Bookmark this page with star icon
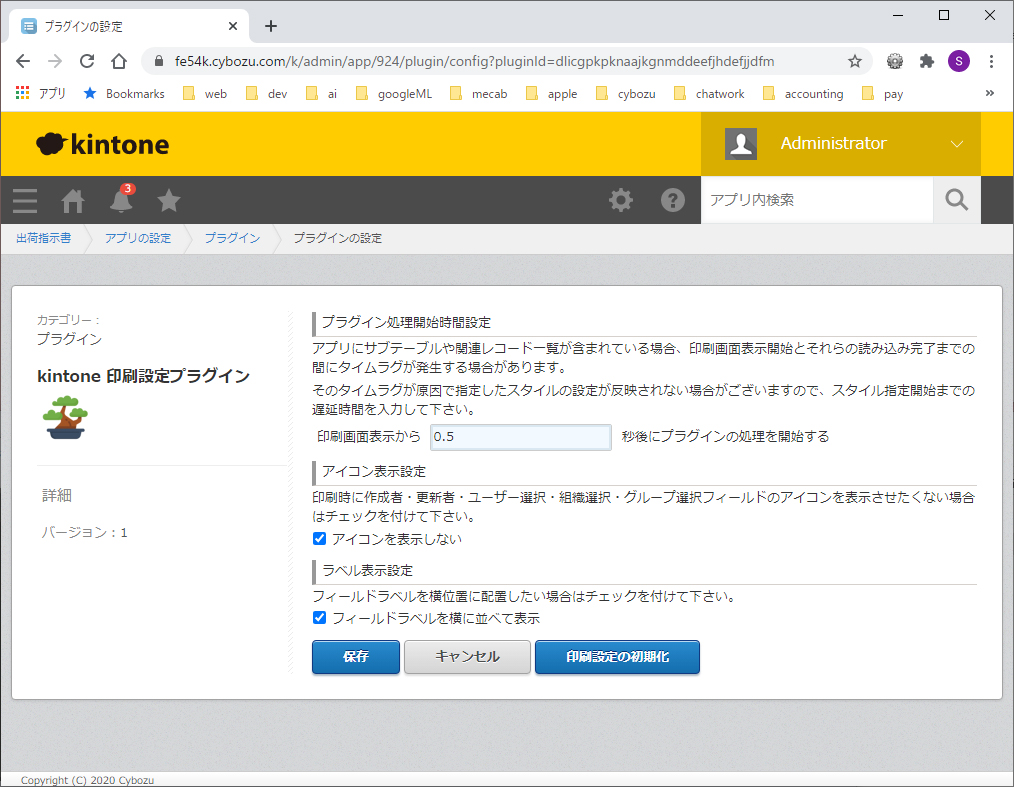Viewport: 1014px width, 787px height. click(x=855, y=61)
